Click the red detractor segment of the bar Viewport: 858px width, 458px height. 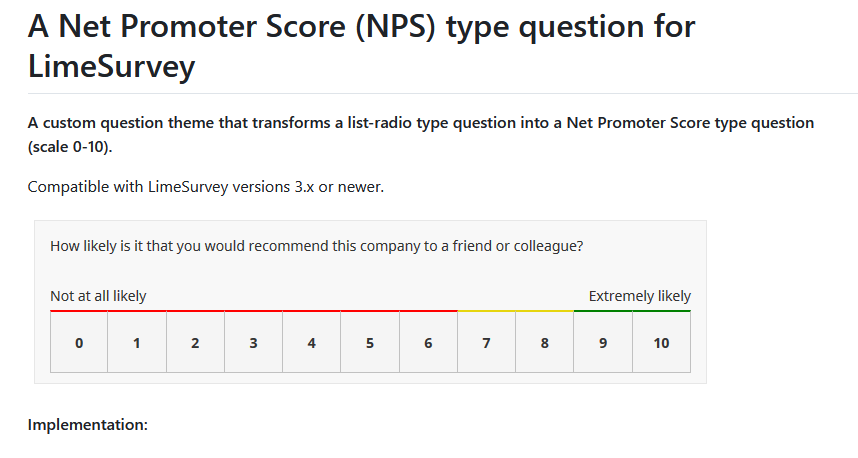click(x=254, y=311)
